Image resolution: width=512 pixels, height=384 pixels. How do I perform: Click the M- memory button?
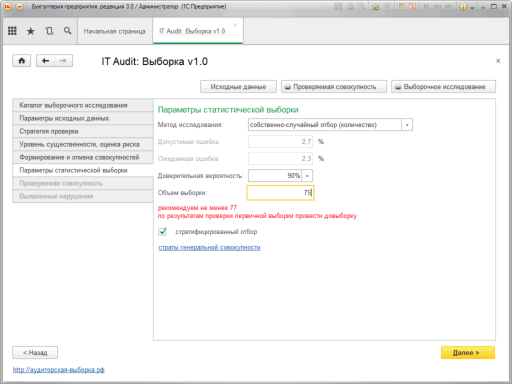pos(449,6)
